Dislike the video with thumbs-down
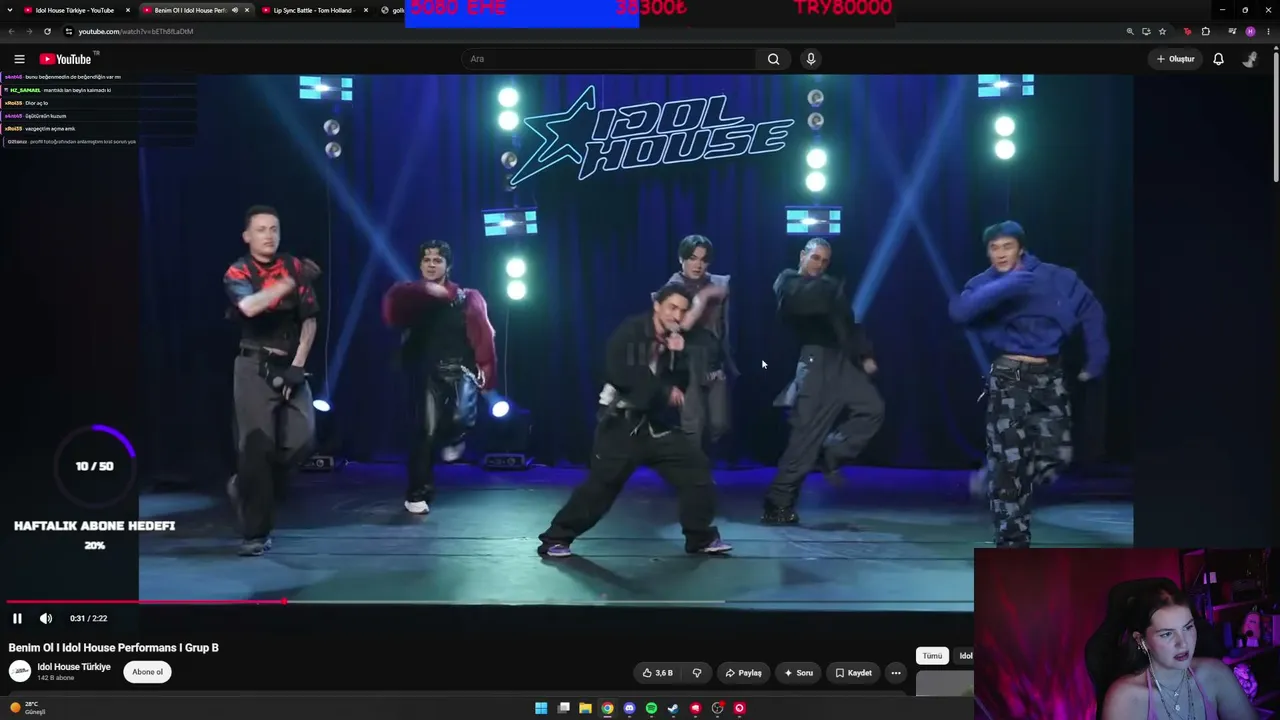The width and height of the screenshot is (1280, 720). coord(697,673)
